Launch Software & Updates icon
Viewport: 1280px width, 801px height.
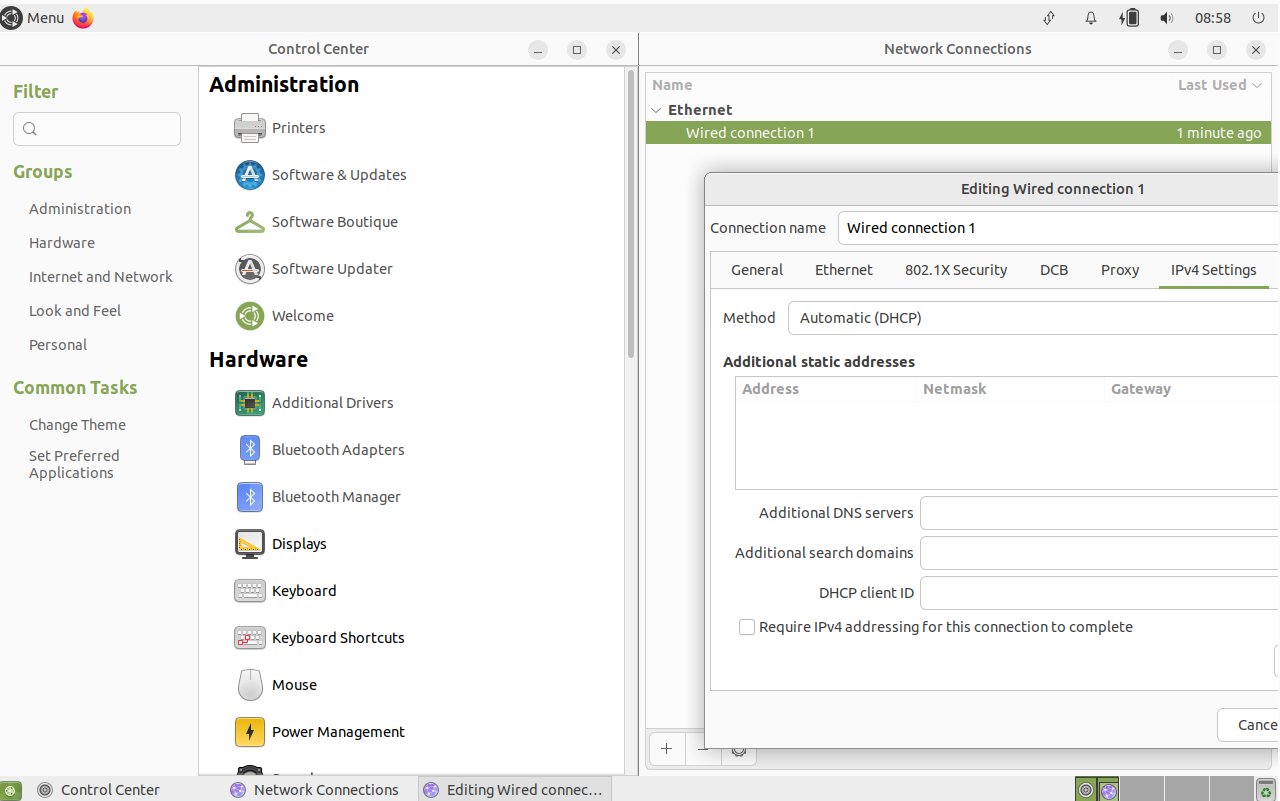click(x=249, y=175)
